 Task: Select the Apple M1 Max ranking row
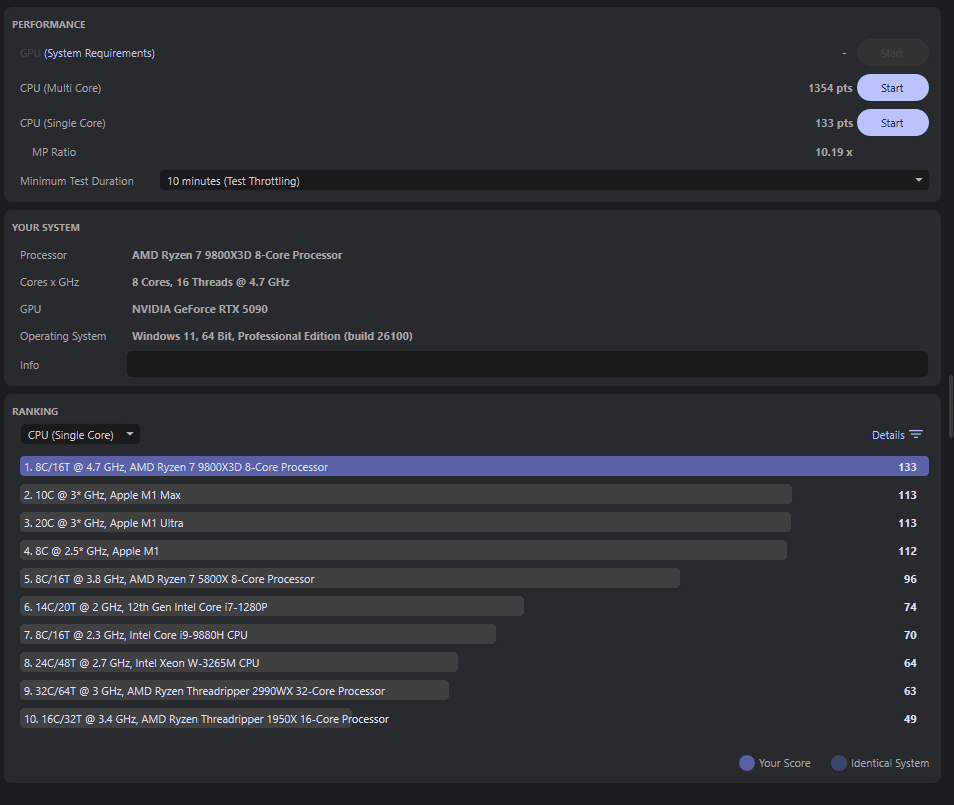tap(406, 495)
